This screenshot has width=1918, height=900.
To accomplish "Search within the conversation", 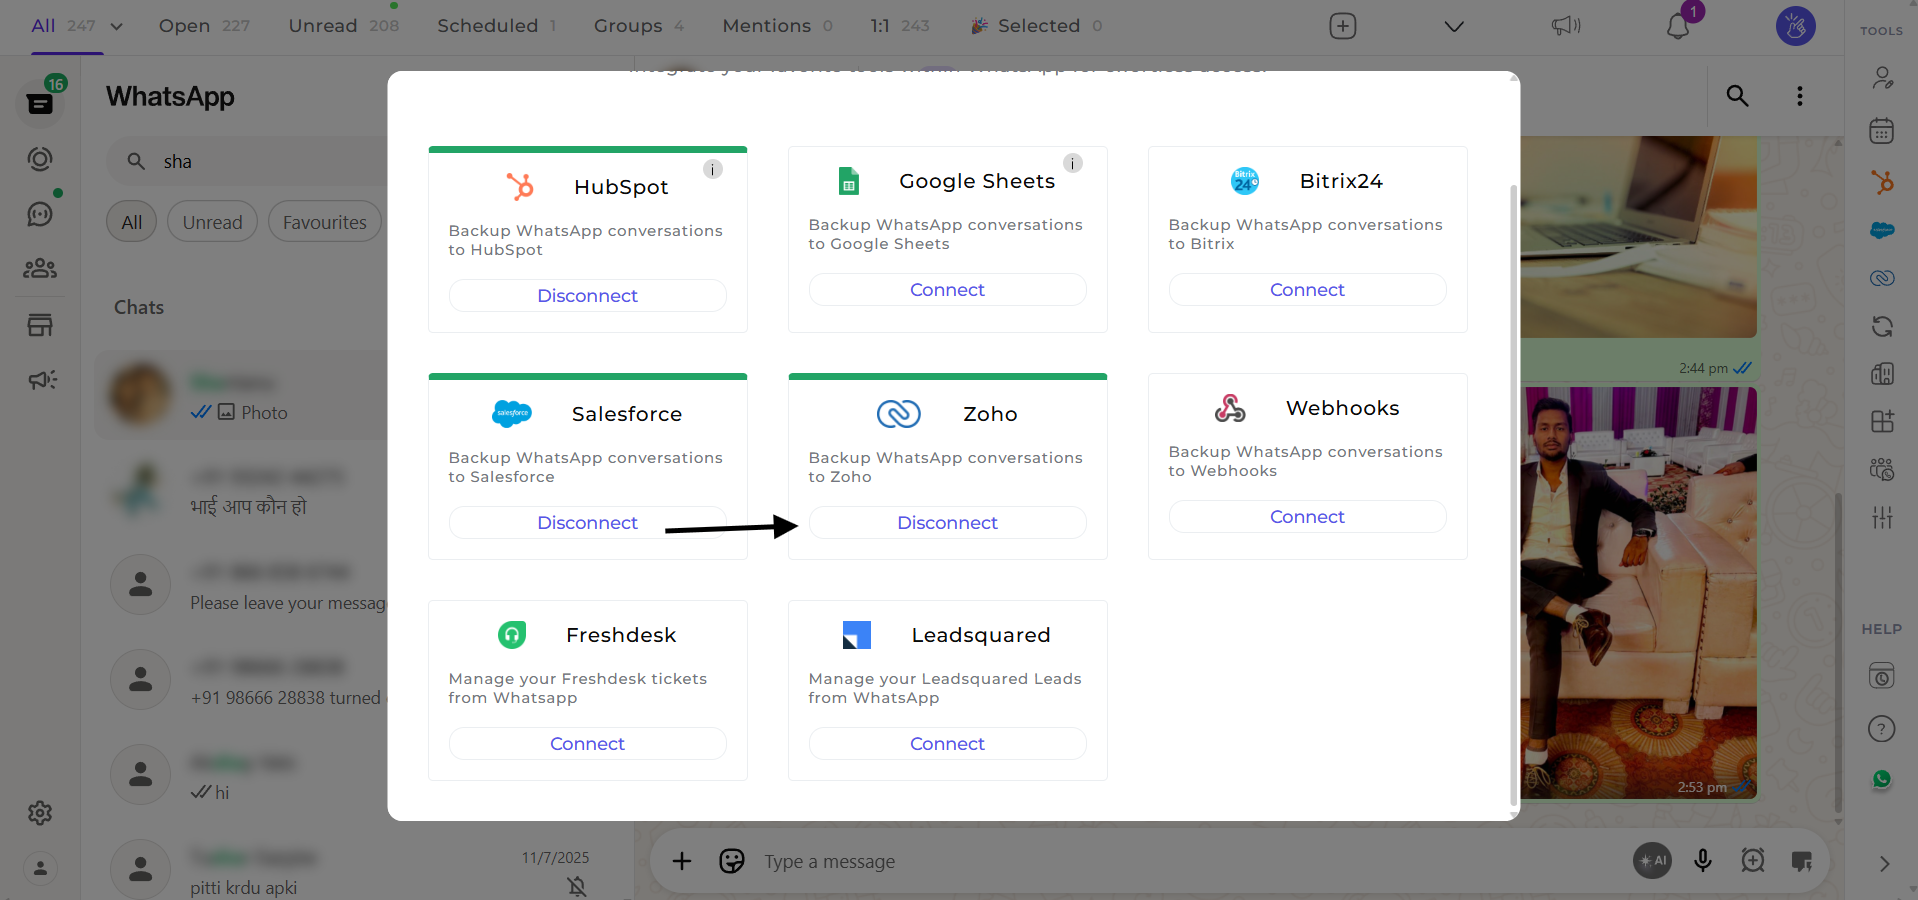I will tap(1737, 96).
